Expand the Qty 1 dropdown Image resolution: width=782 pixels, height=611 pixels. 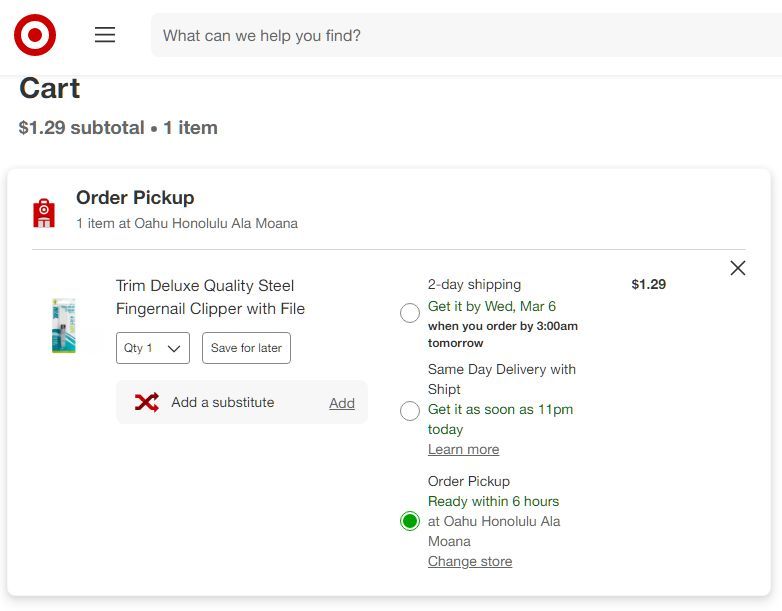pyautogui.click(x=153, y=348)
